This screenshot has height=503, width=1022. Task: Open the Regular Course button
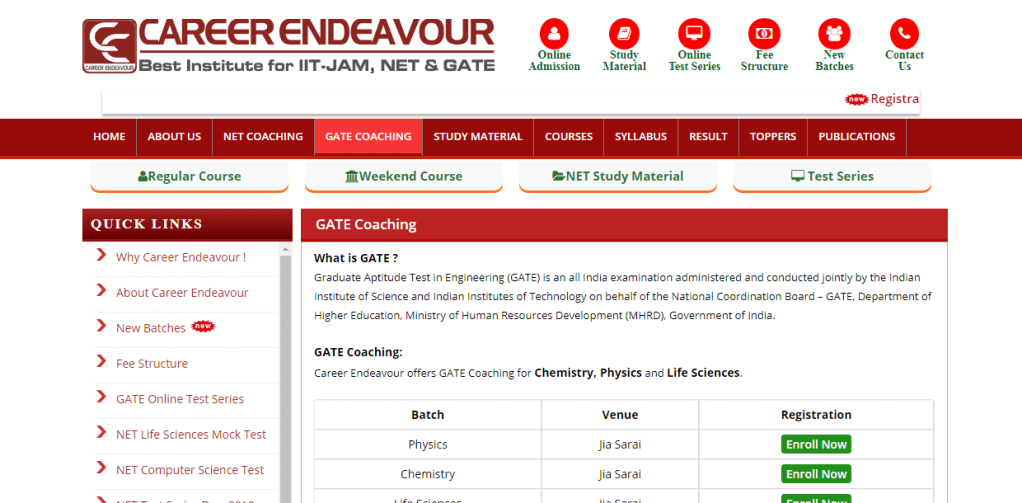click(190, 176)
